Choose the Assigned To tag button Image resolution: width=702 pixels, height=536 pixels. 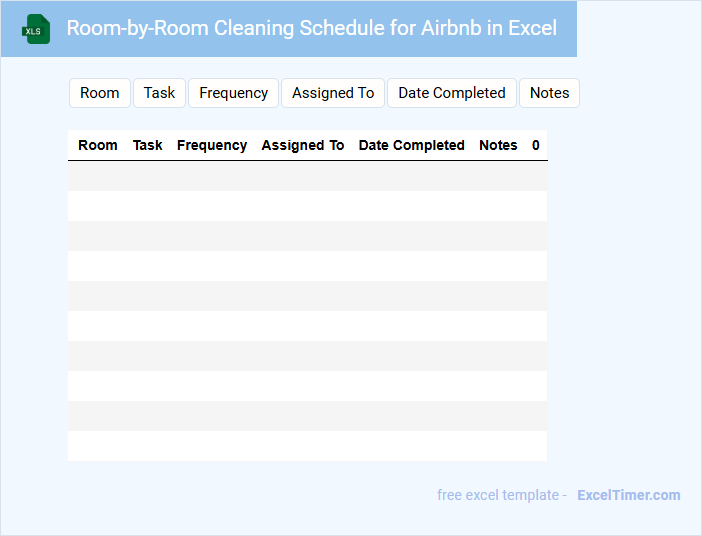pyautogui.click(x=333, y=93)
